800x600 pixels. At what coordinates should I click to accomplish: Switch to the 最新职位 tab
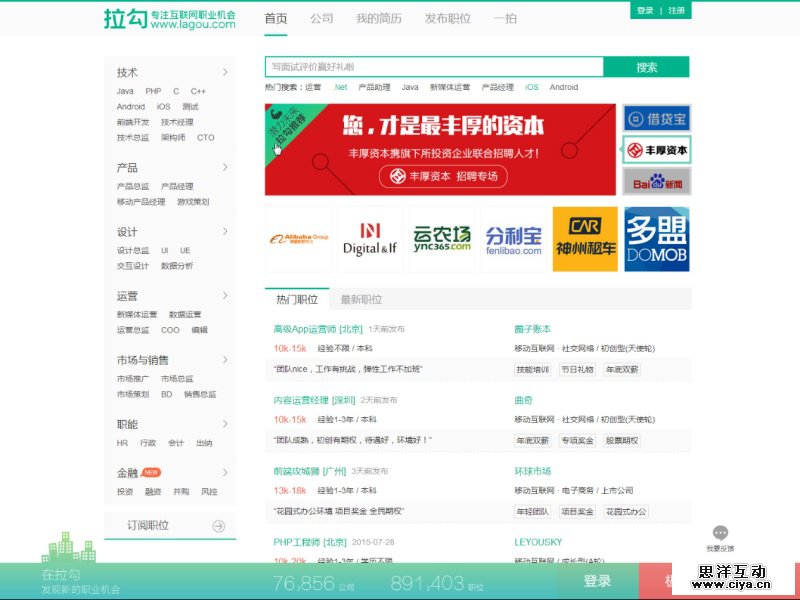[361, 299]
